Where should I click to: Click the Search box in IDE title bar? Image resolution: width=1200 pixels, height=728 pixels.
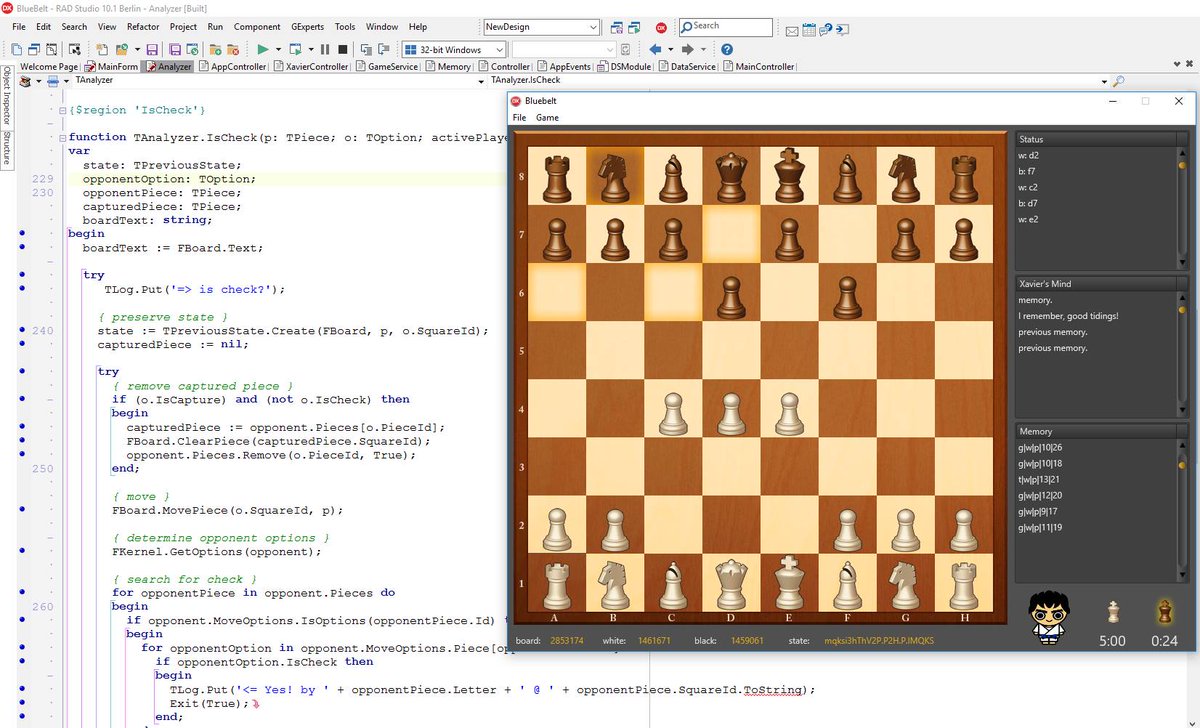click(725, 27)
